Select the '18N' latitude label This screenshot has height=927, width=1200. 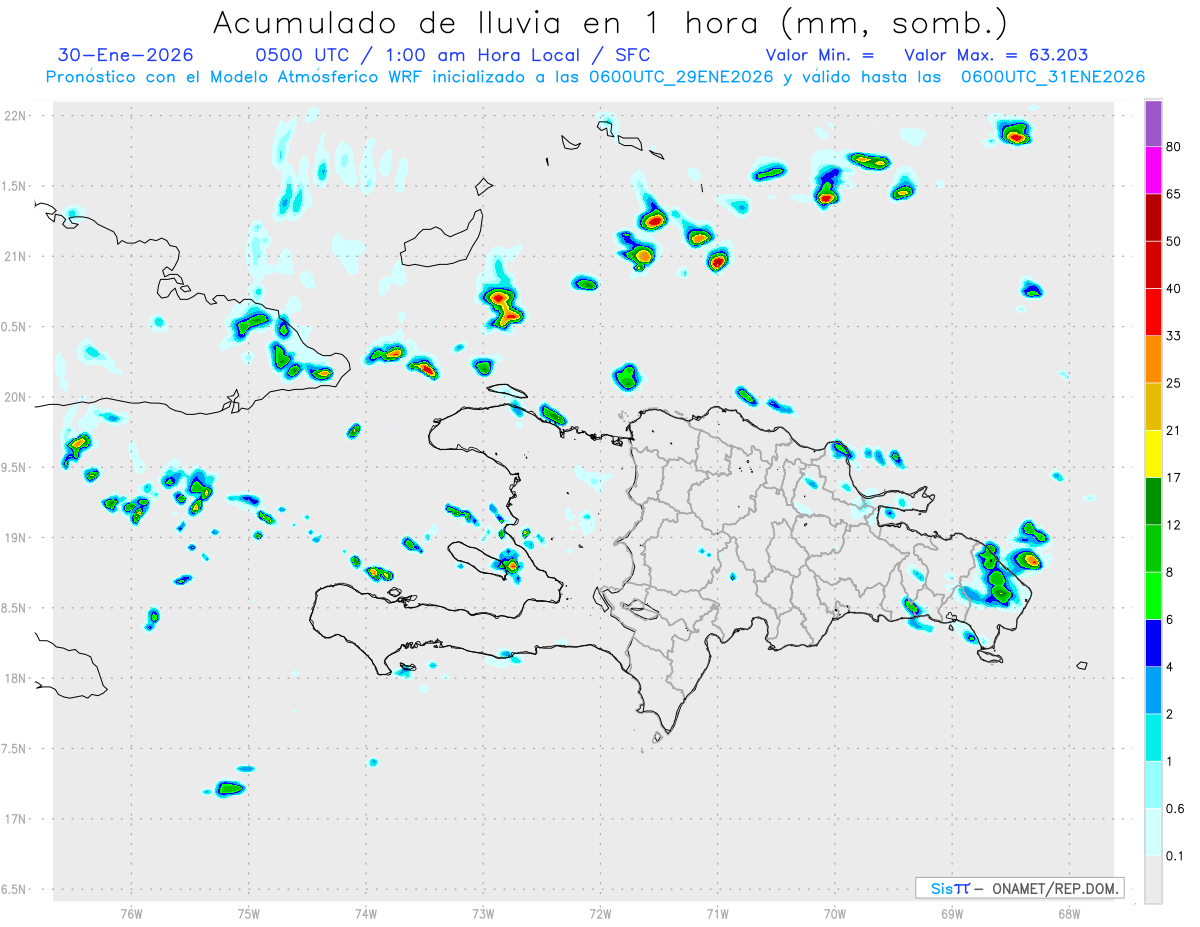[x=16, y=678]
